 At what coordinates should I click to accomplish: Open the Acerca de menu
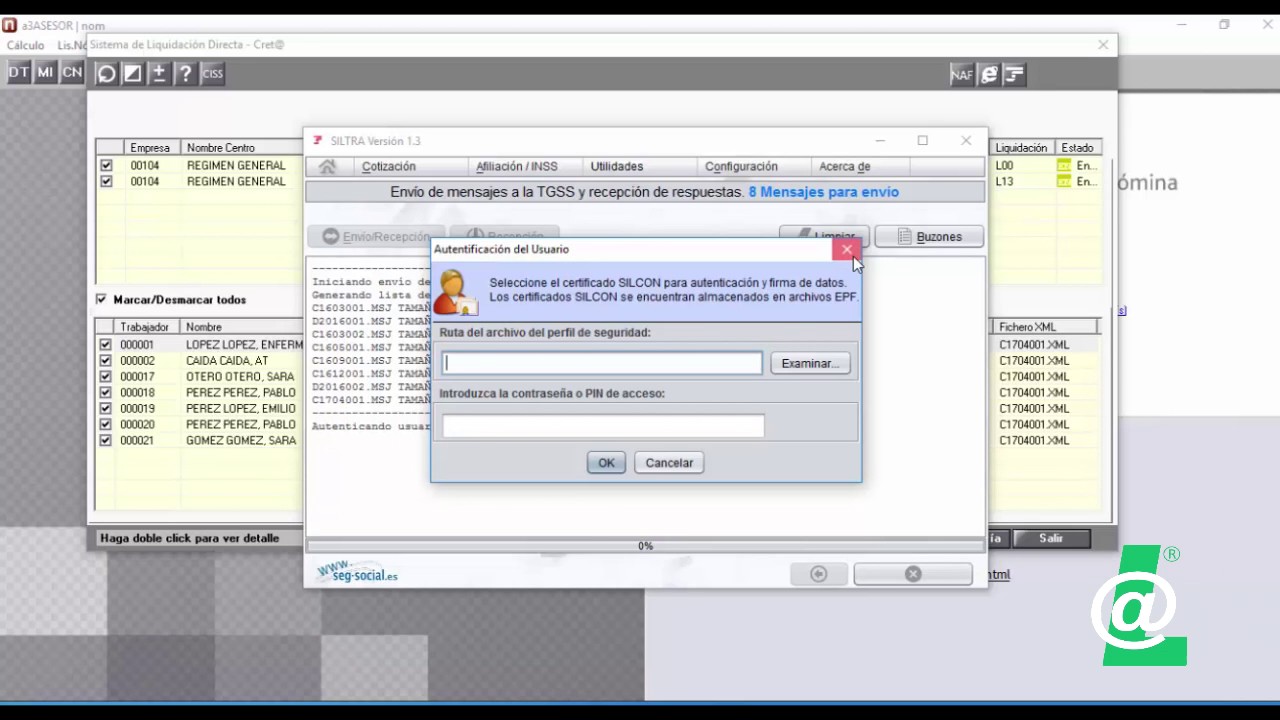[x=845, y=167]
